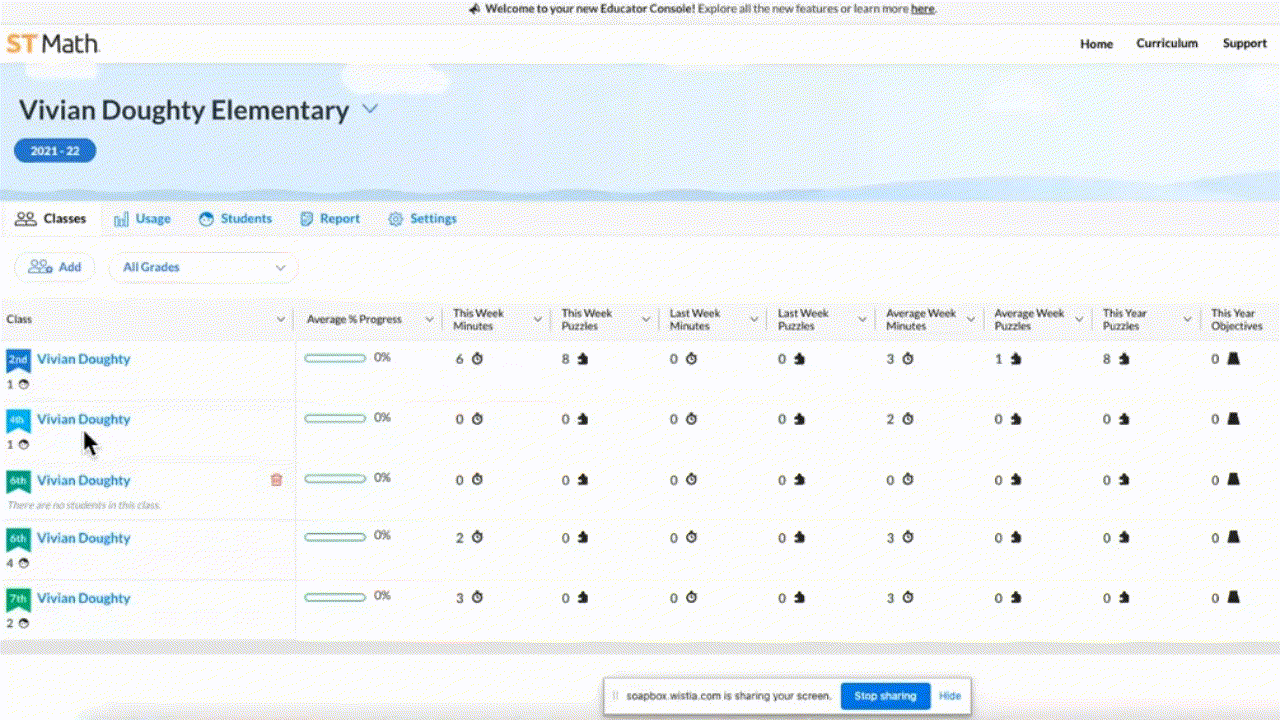1280x720 pixels.
Task: Open the Class column sort dropdown
Action: click(x=281, y=320)
